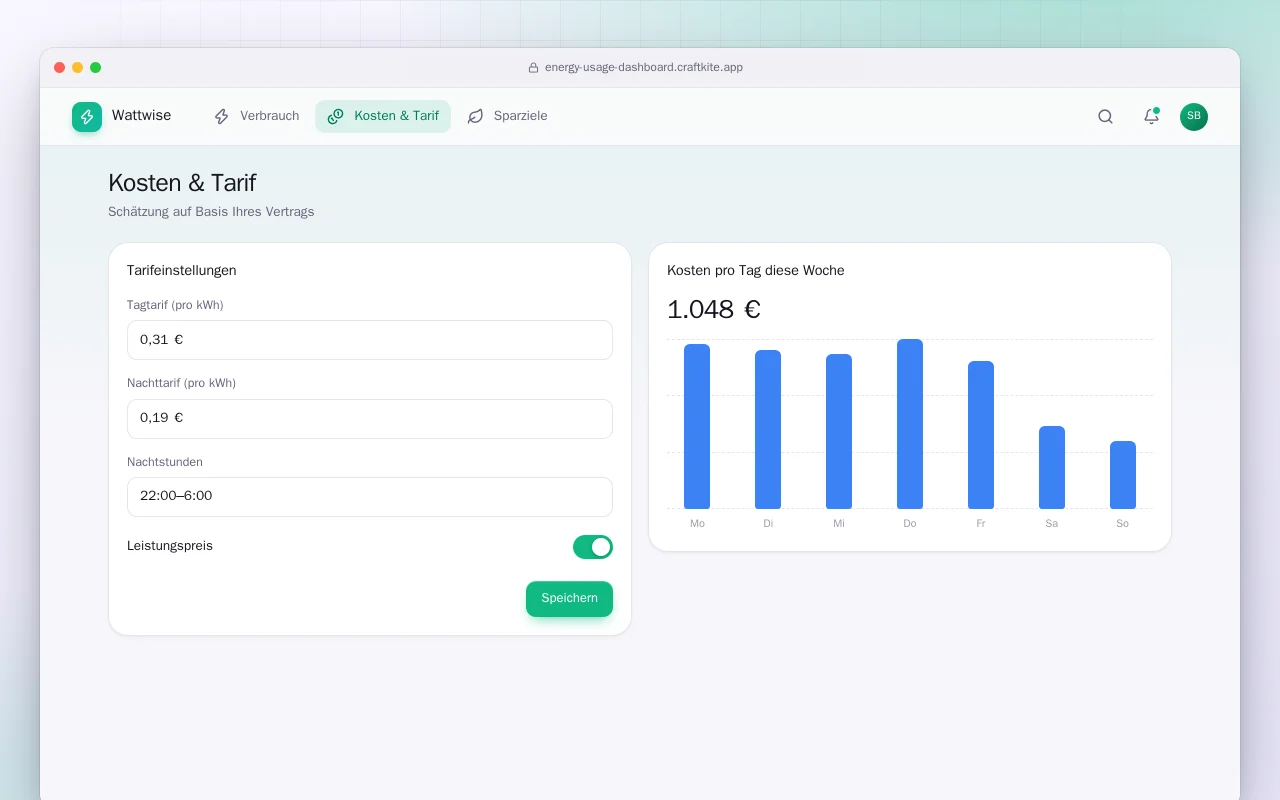Select the Fr bar in chart
The image size is (1280, 800).
point(981,435)
